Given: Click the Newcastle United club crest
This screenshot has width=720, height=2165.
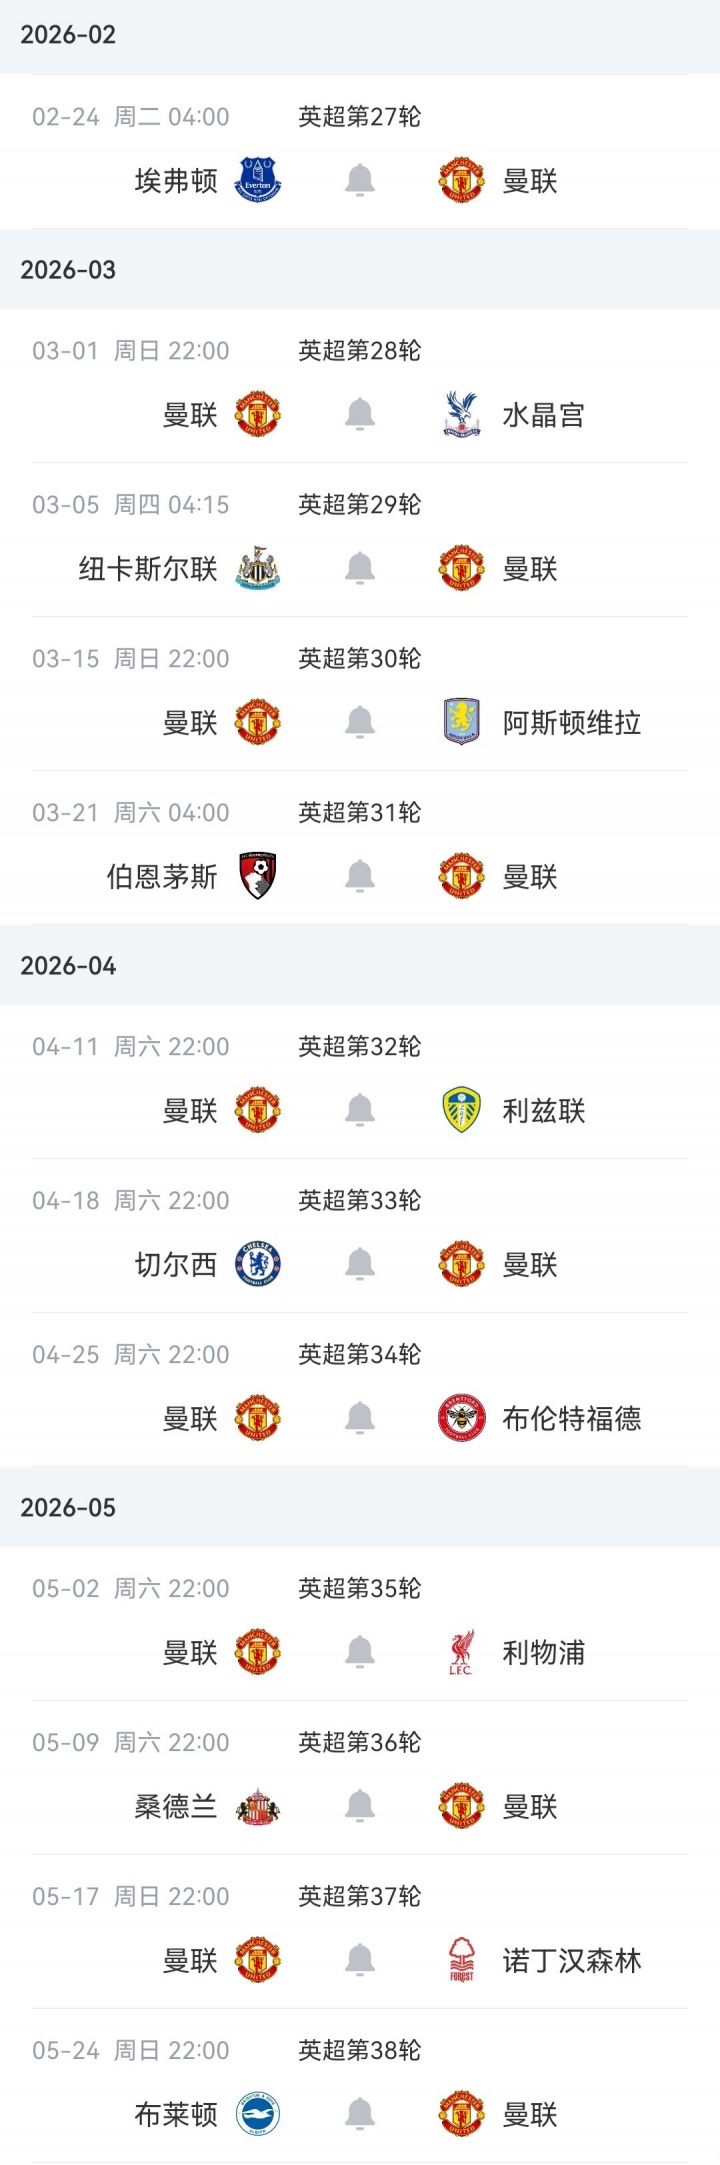Looking at the screenshot, I should click(258, 569).
